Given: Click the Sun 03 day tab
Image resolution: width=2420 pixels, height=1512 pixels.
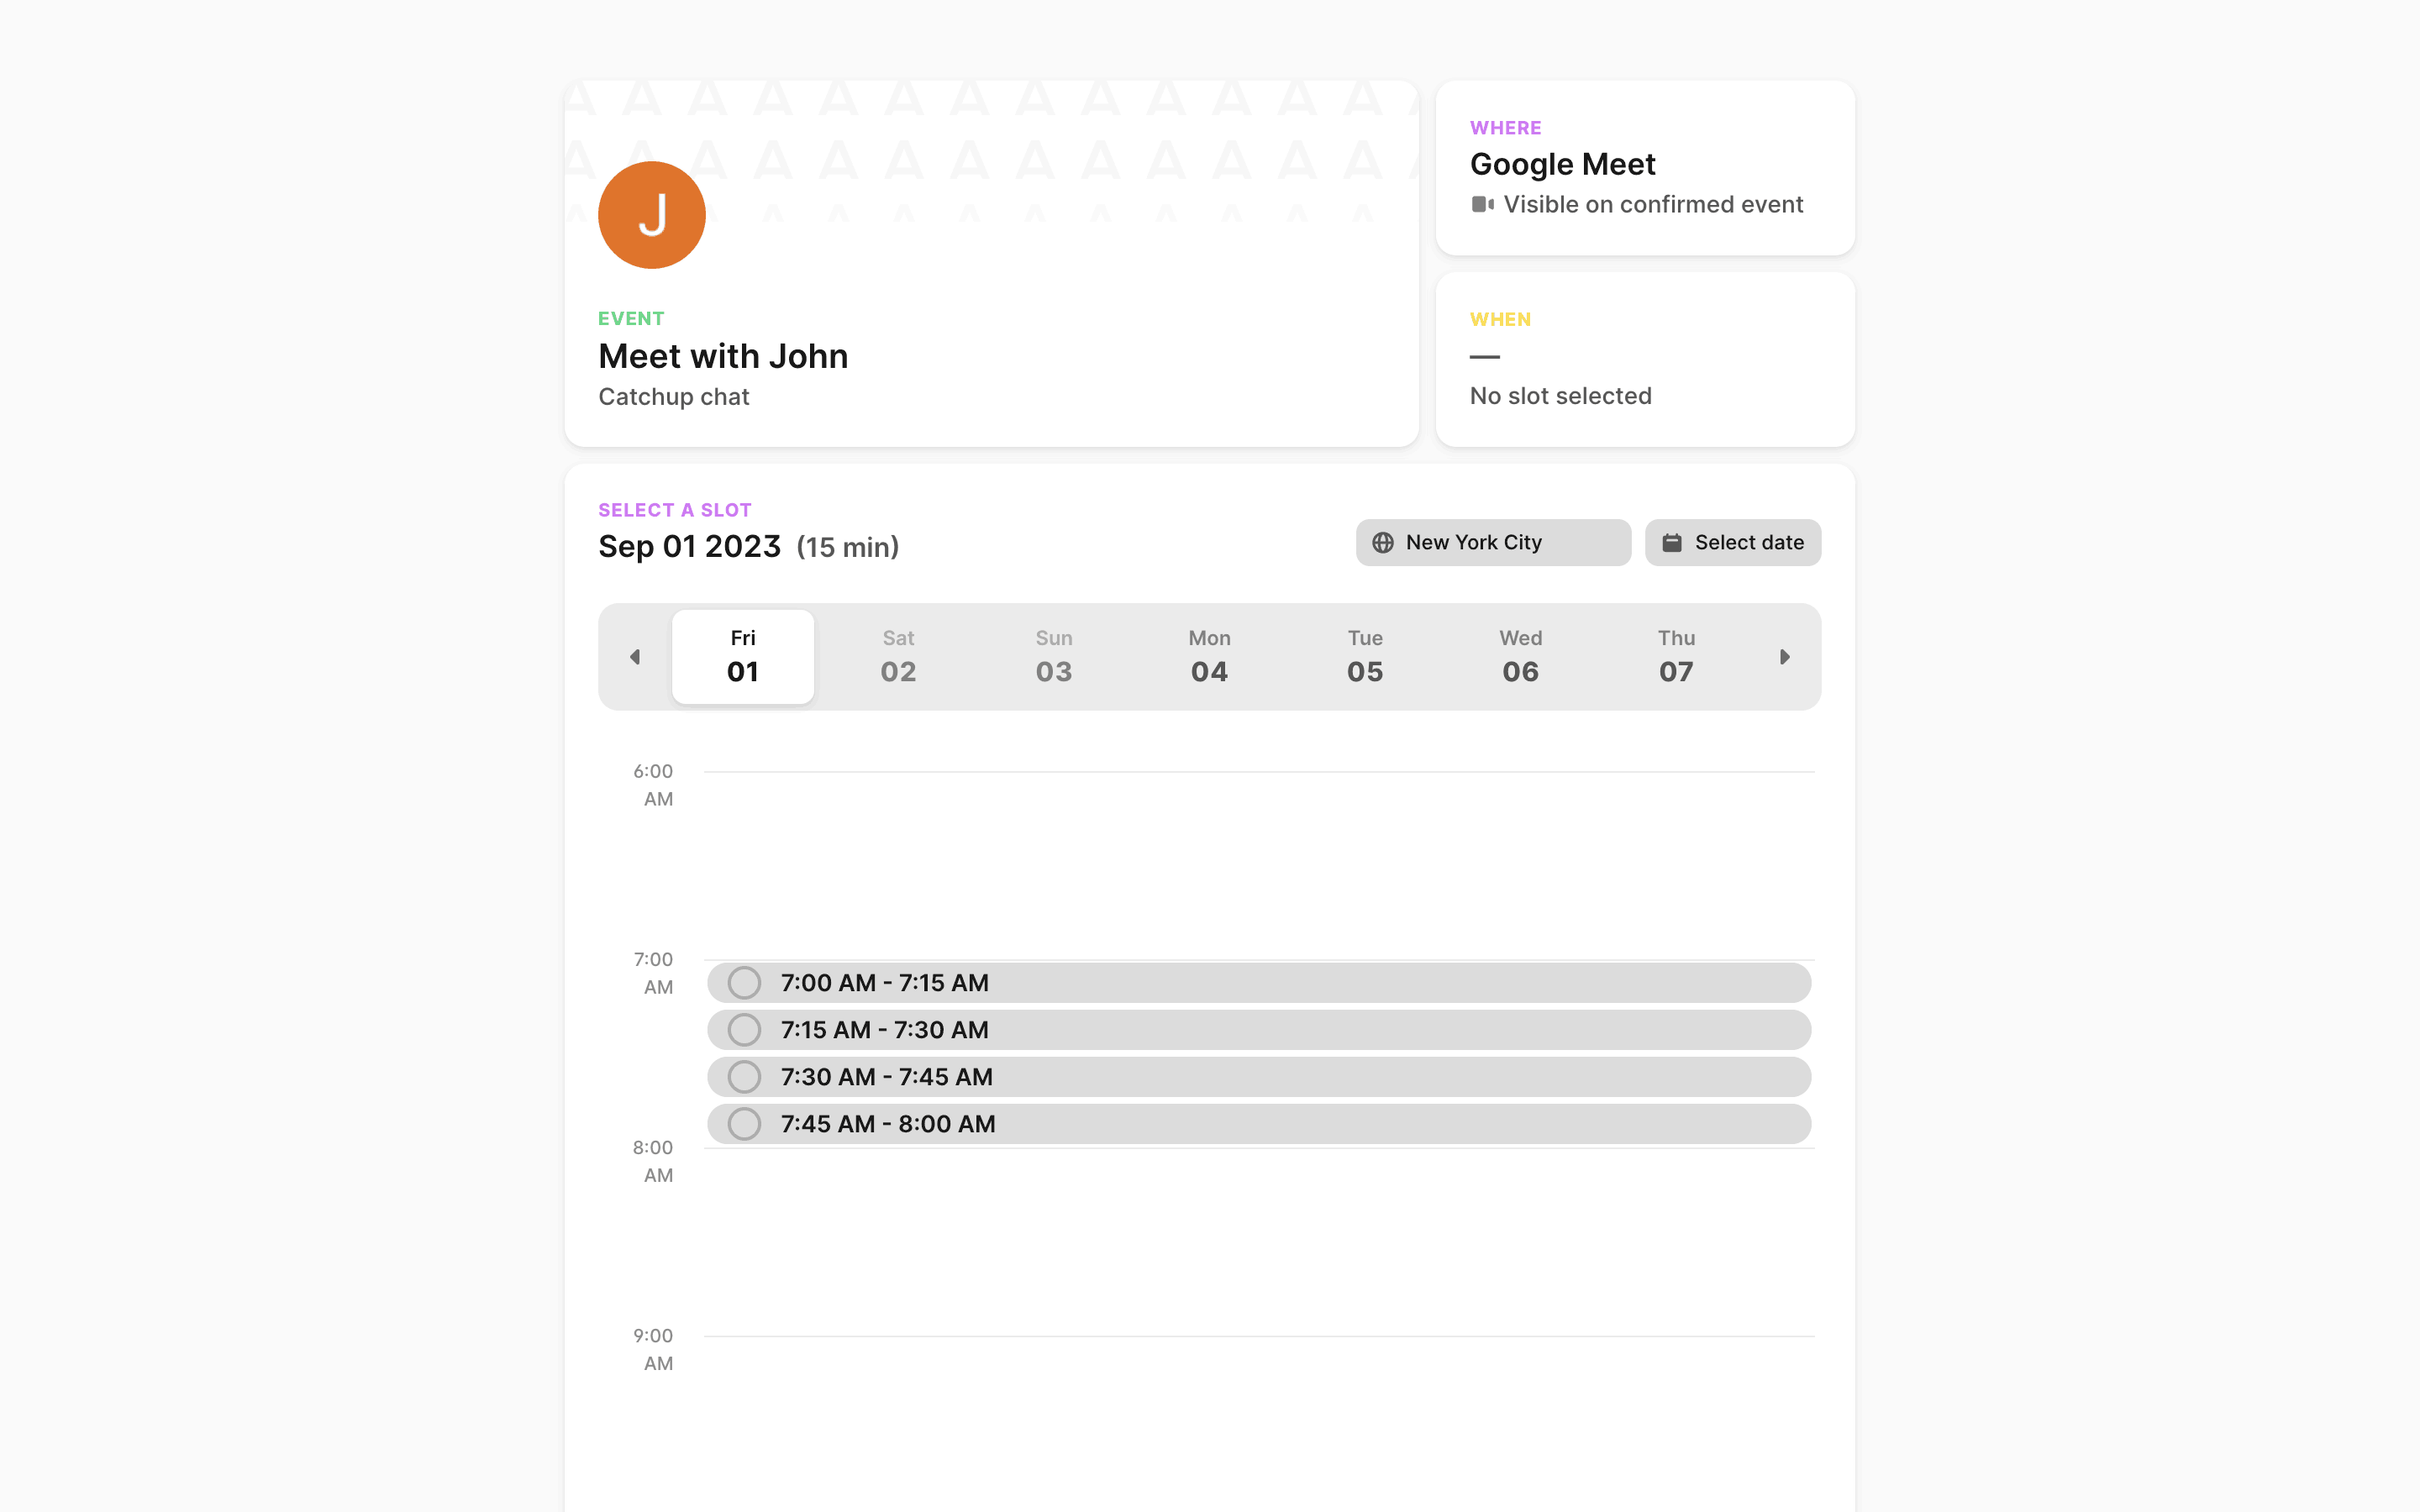Looking at the screenshot, I should pyautogui.click(x=1054, y=657).
